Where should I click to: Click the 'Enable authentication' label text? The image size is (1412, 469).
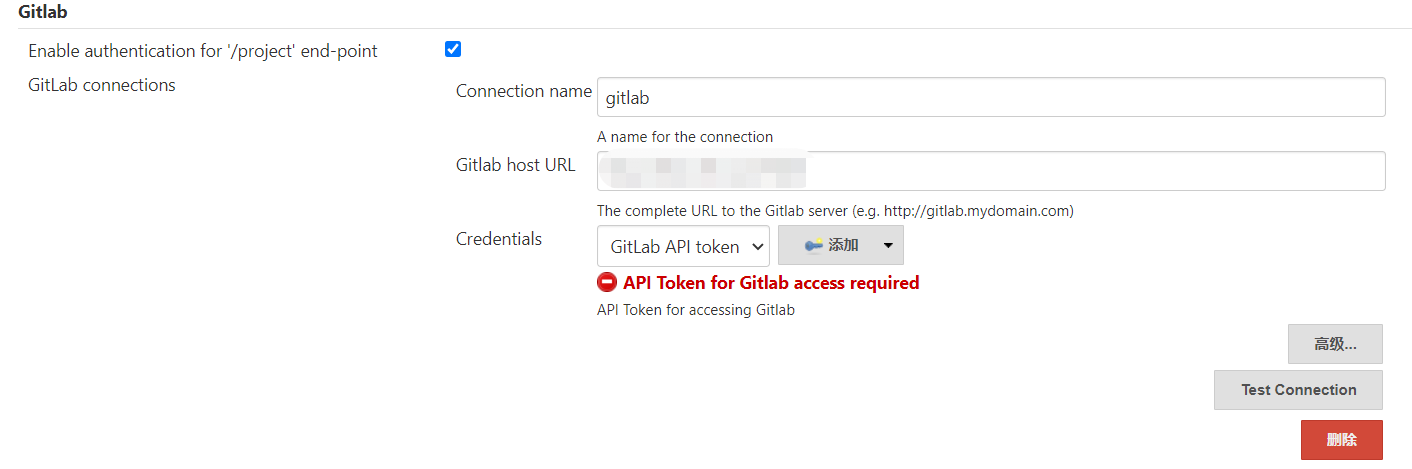pos(203,51)
